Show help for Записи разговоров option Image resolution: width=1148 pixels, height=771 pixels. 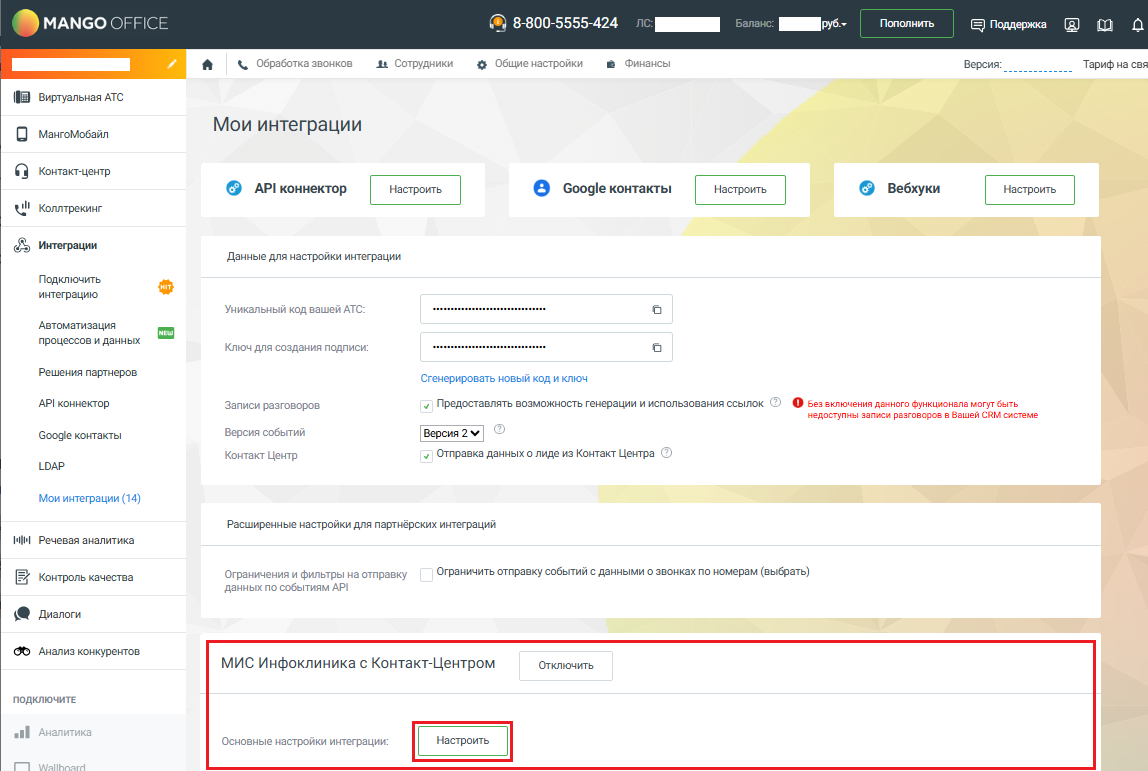(775, 403)
